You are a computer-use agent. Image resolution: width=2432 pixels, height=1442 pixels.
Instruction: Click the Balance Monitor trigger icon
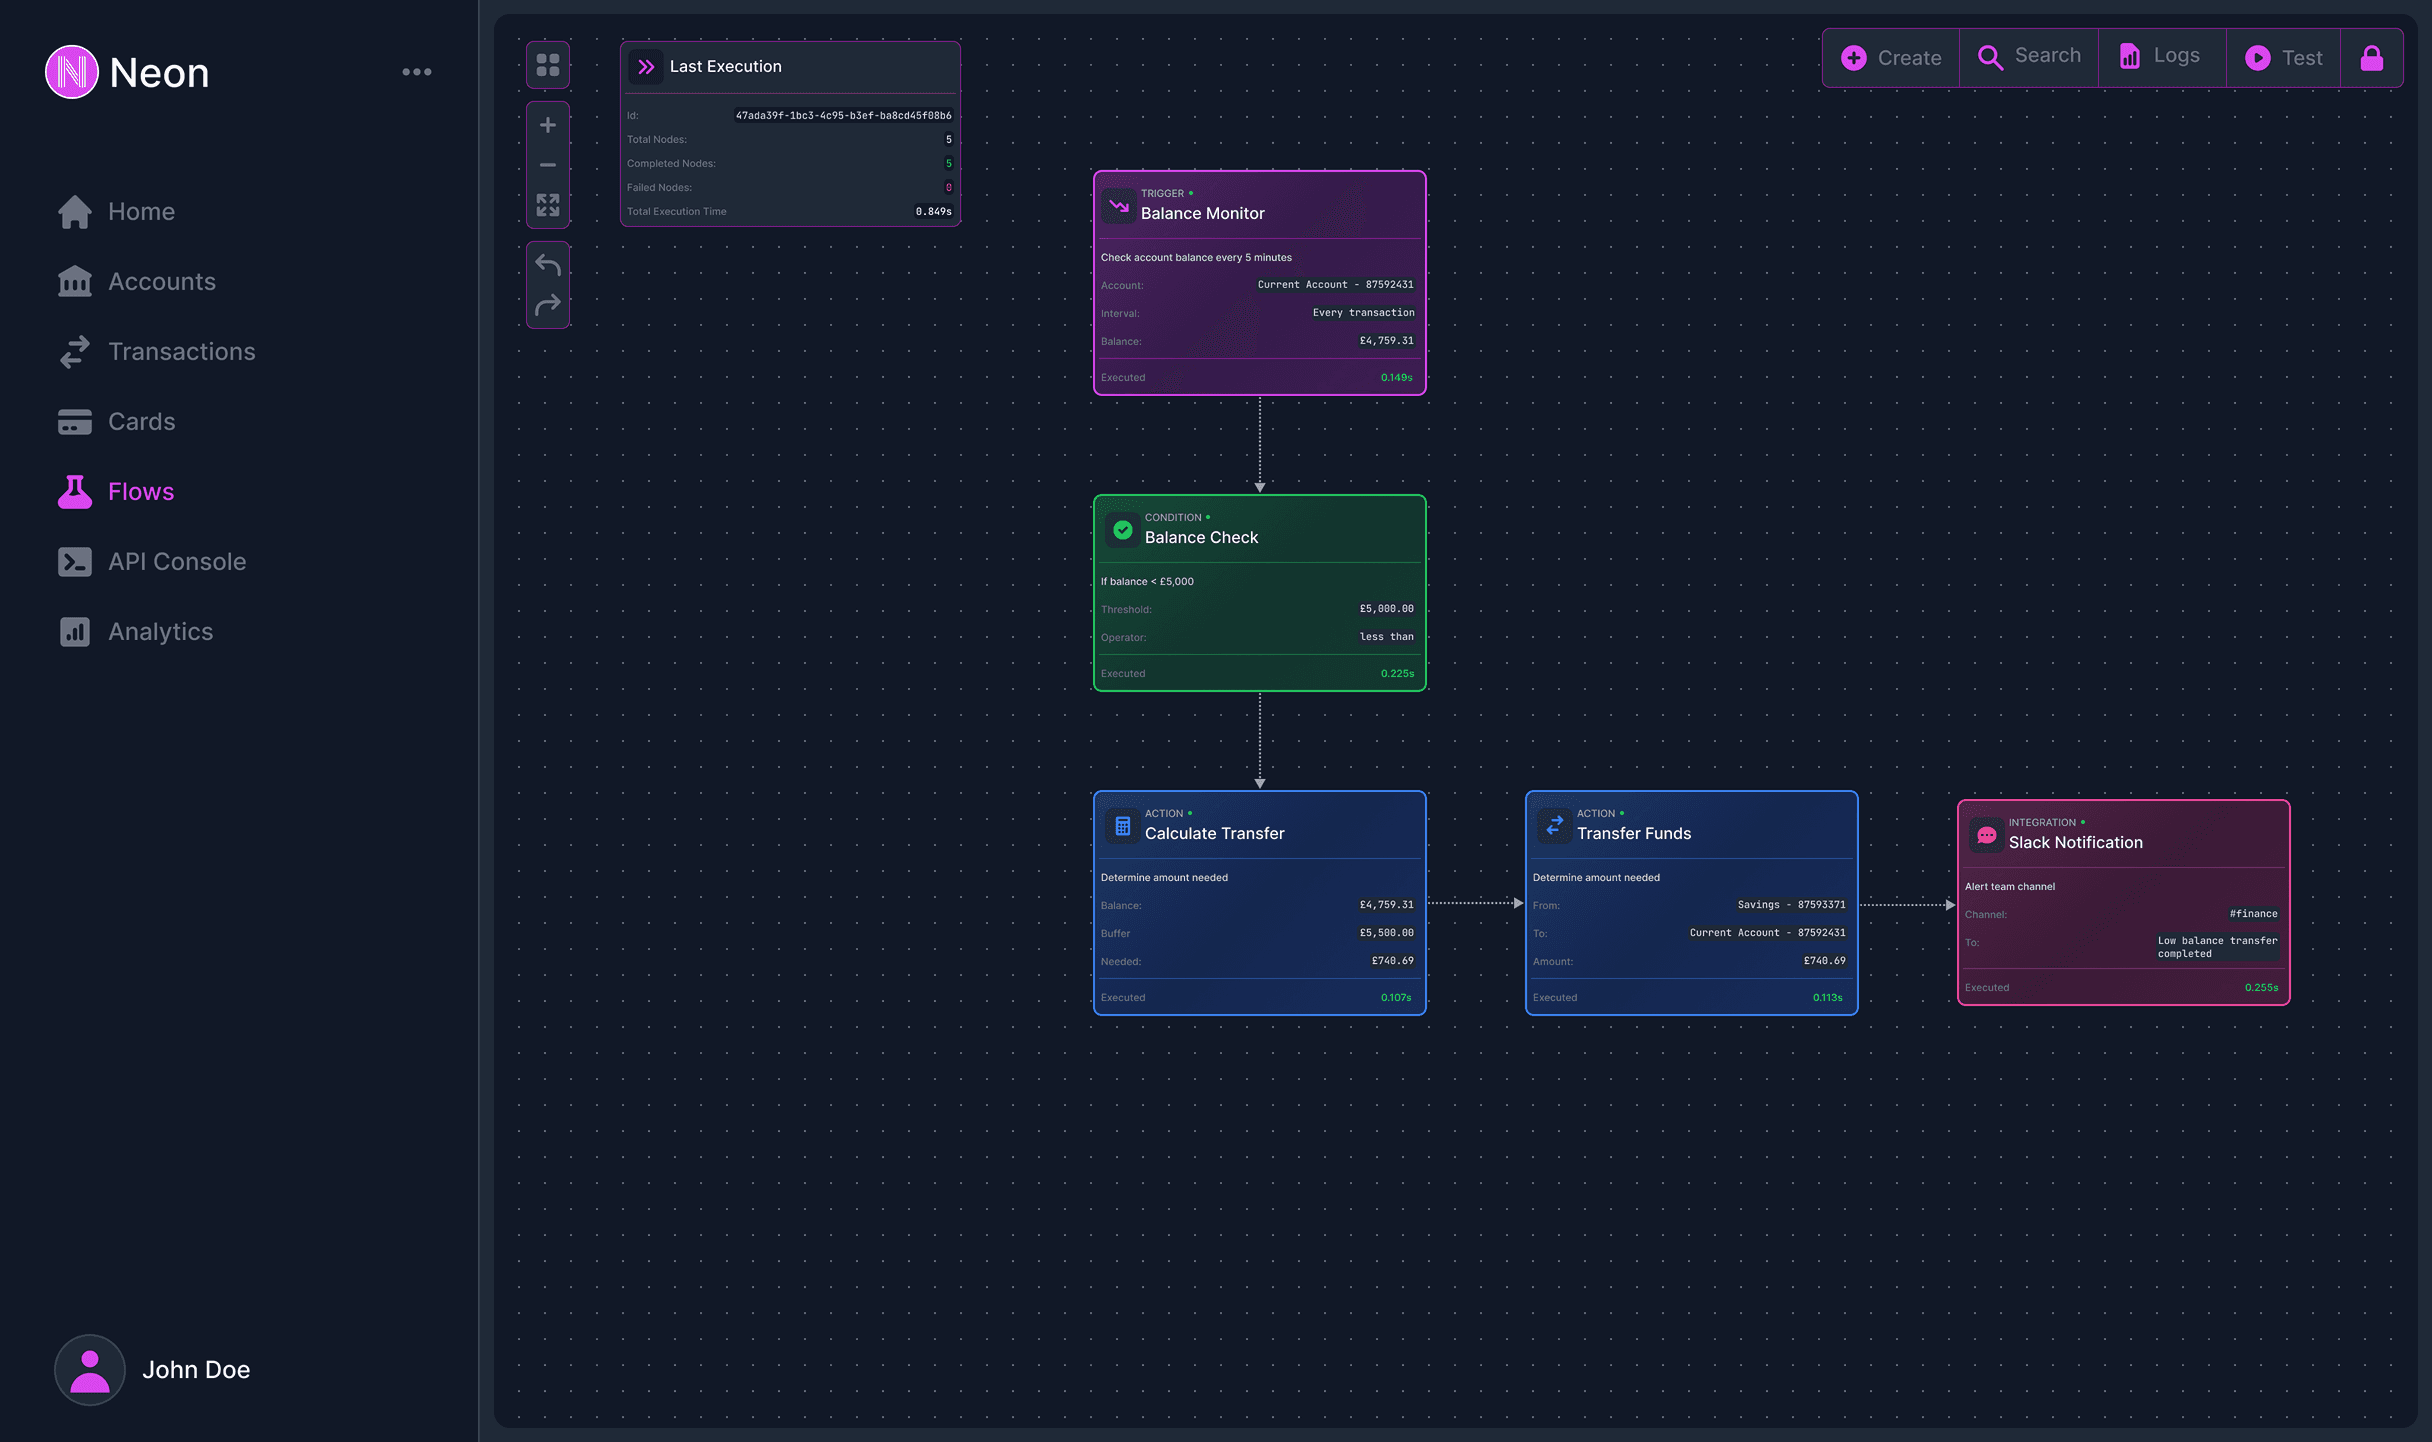tap(1120, 205)
